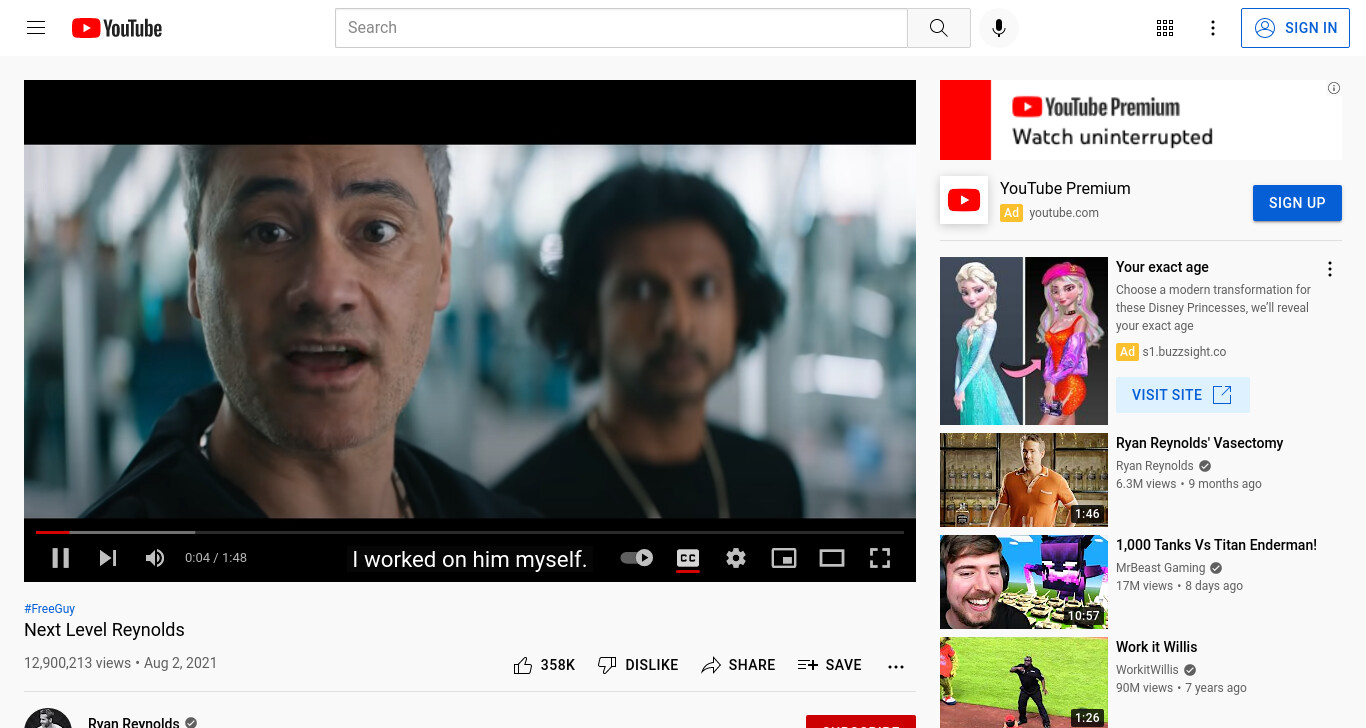
Task: Open the hamburger guide menu
Action: (36, 28)
